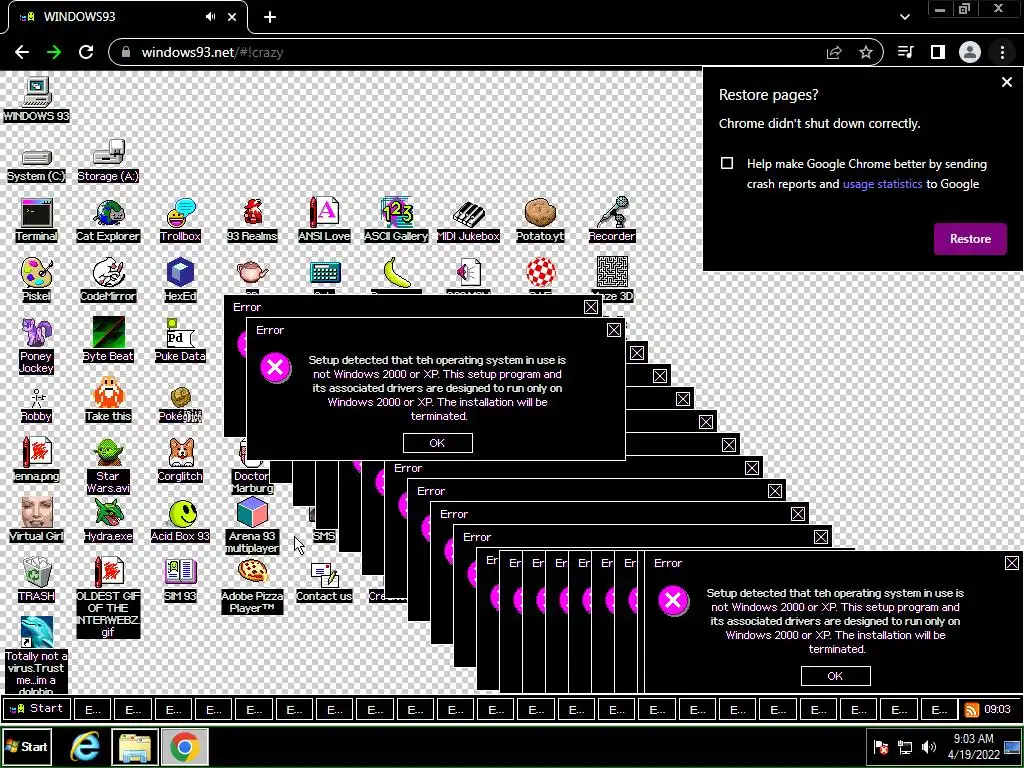Screen dimensions: 1024x768
Task: Follow the usage statistics link
Action: coord(882,184)
